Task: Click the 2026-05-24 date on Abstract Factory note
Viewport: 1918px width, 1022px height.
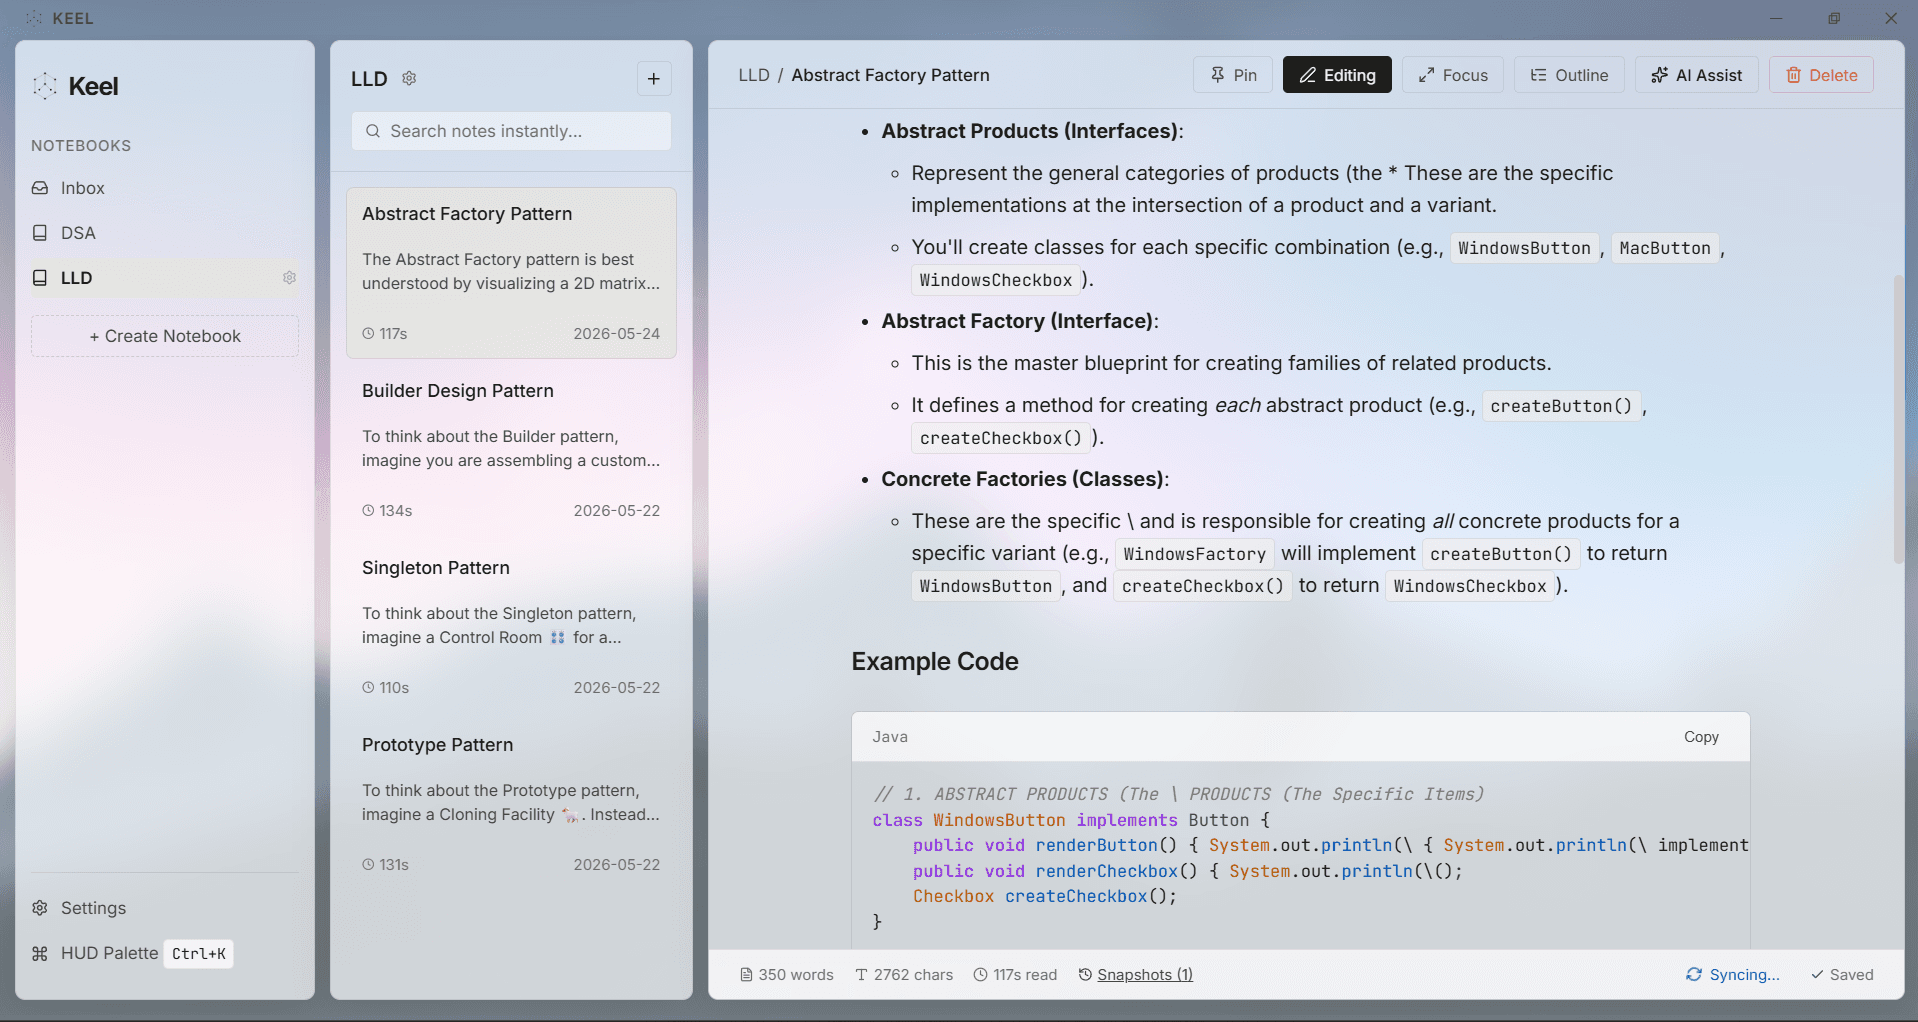Action: pos(617,334)
